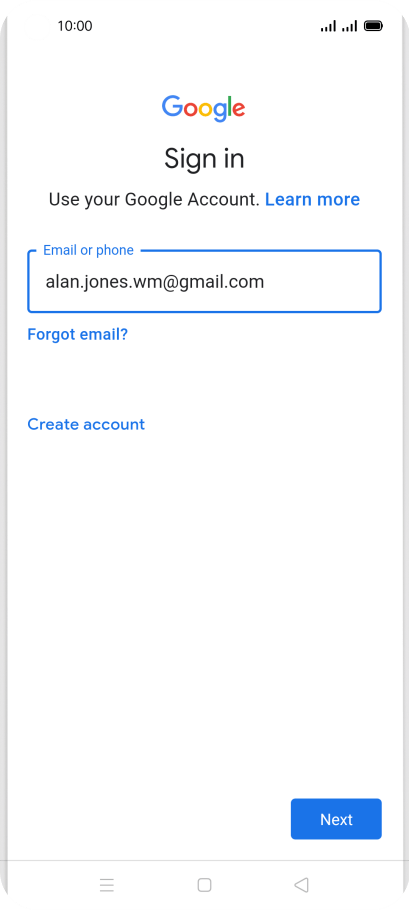The height and width of the screenshot is (910, 409).
Task: Click the alan.jones.wm@gmail.com text in the field
Action: (x=155, y=282)
